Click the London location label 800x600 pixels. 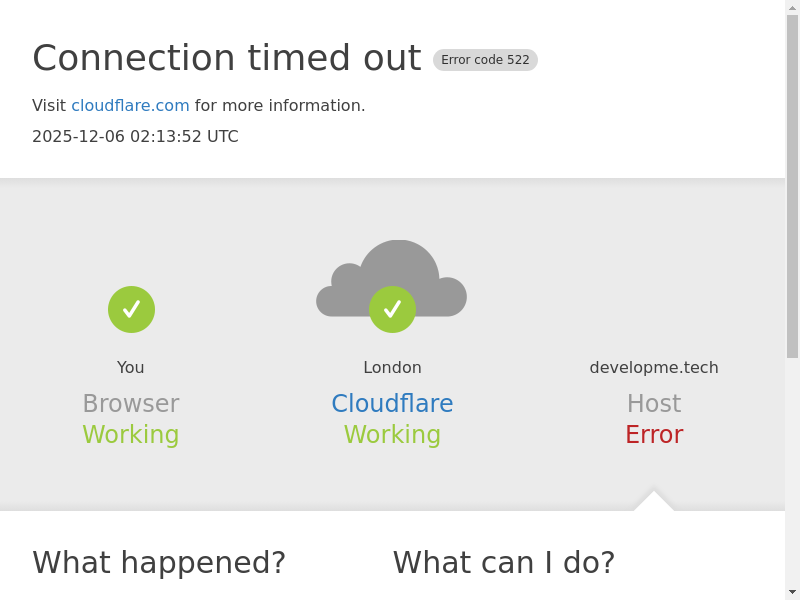[x=392, y=368]
